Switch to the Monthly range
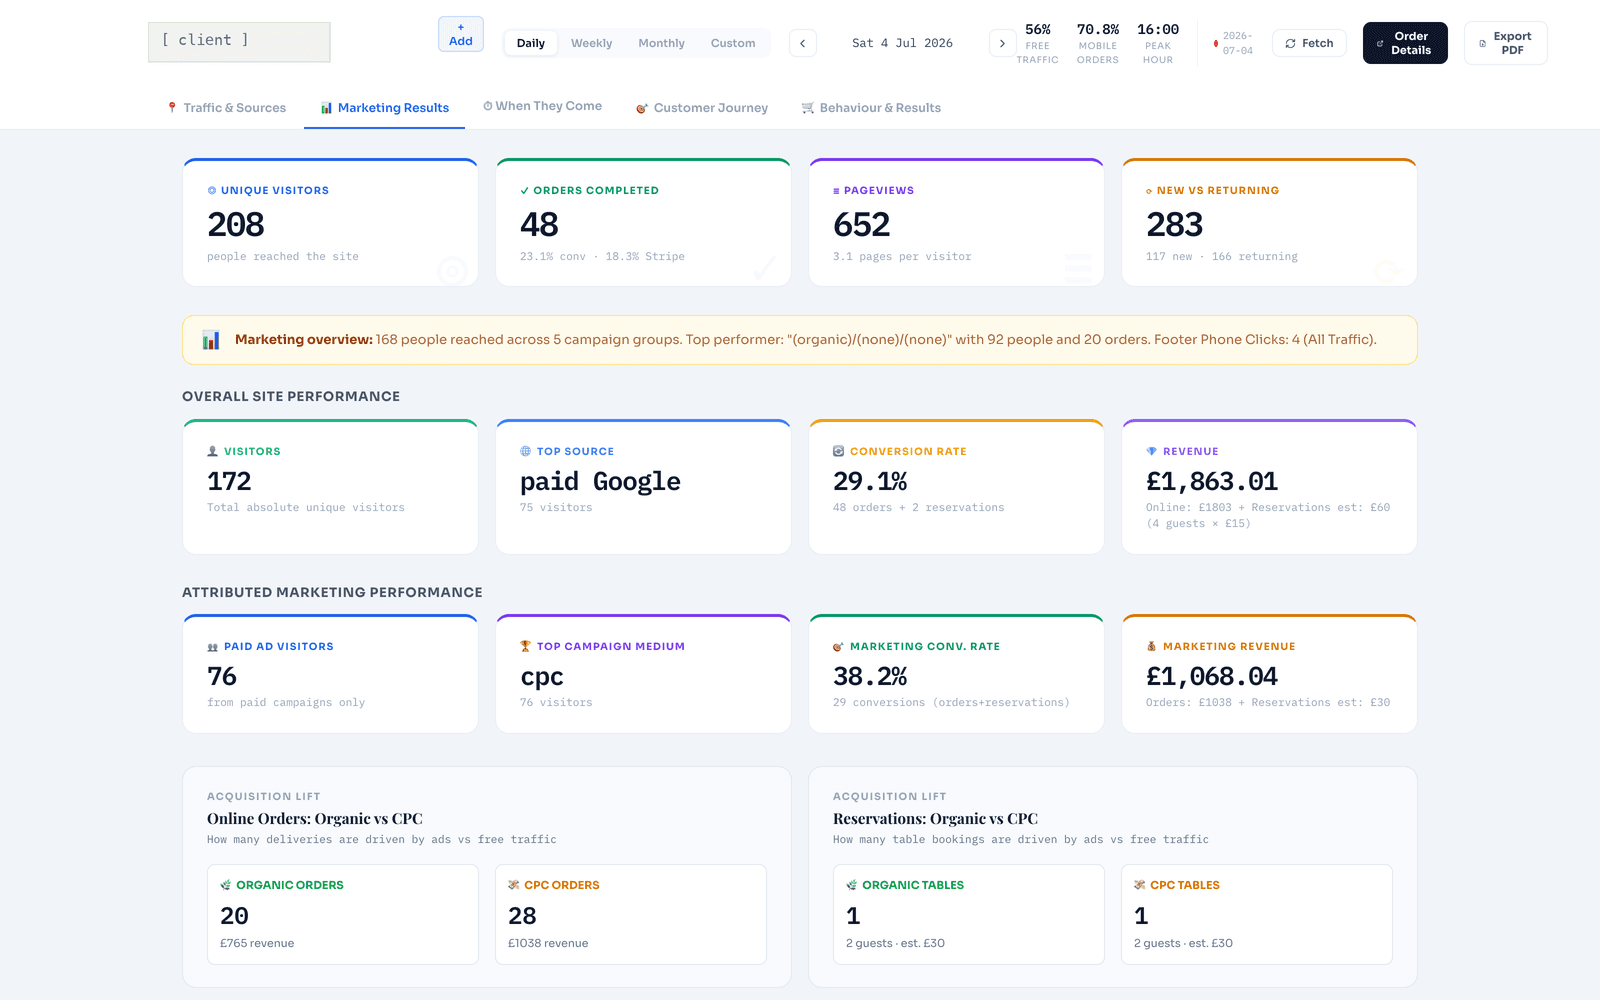 coord(661,43)
